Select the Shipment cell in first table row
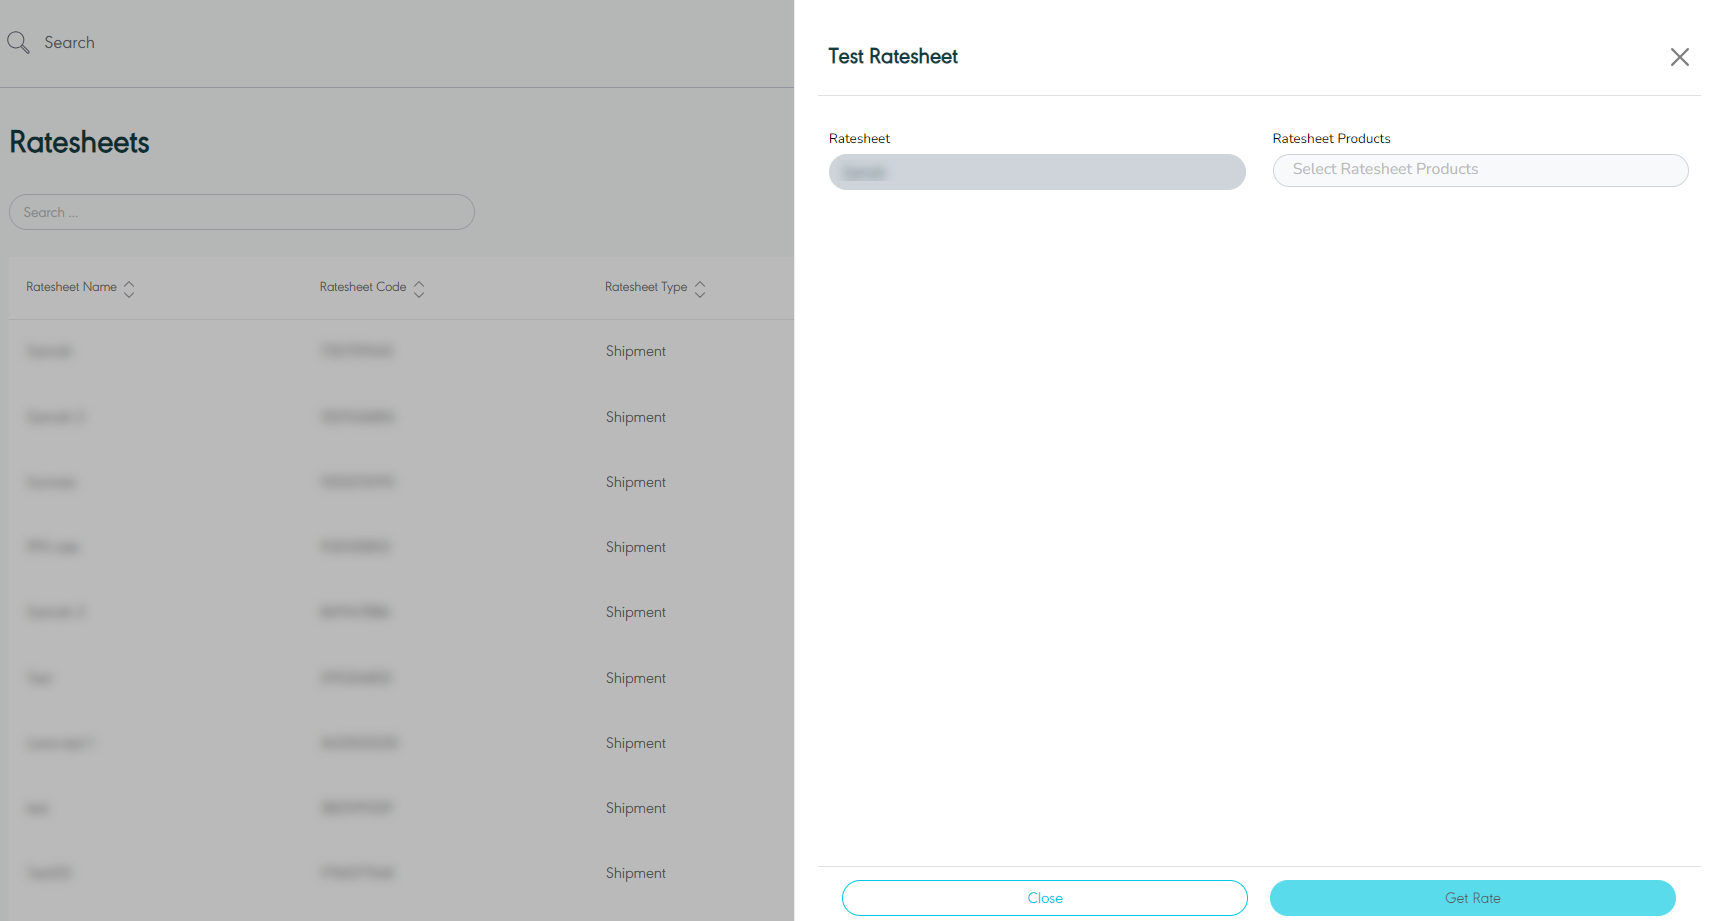The width and height of the screenshot is (1722, 921). 635,351
